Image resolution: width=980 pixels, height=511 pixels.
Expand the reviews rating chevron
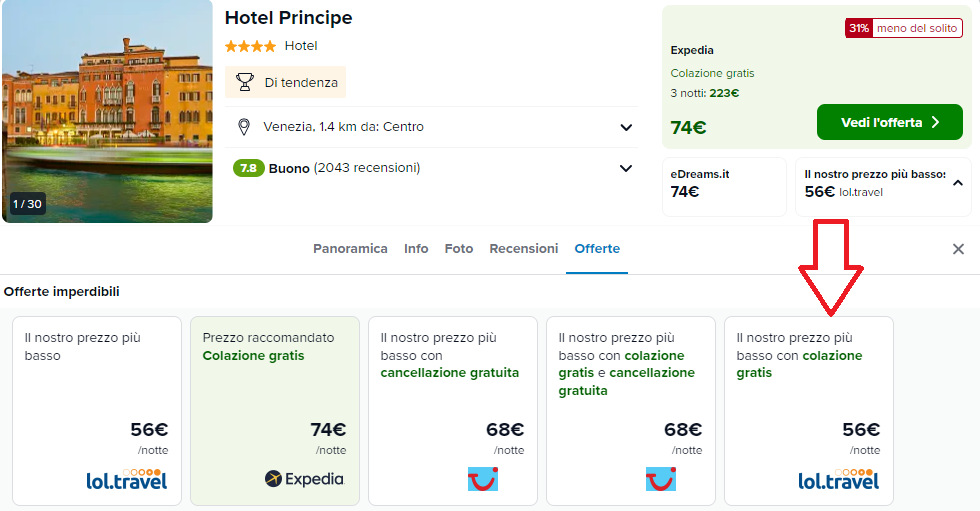pyautogui.click(x=626, y=168)
